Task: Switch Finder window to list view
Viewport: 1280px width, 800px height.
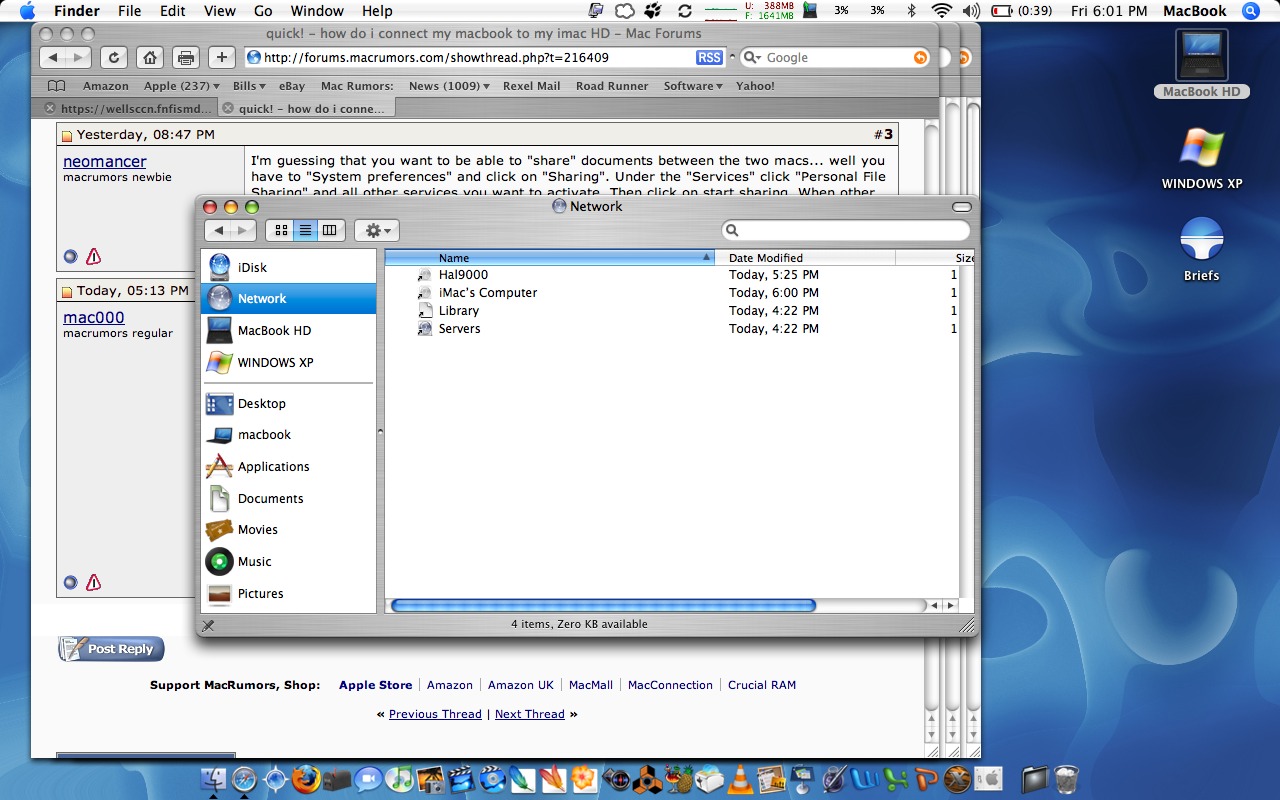Action: pyautogui.click(x=305, y=231)
